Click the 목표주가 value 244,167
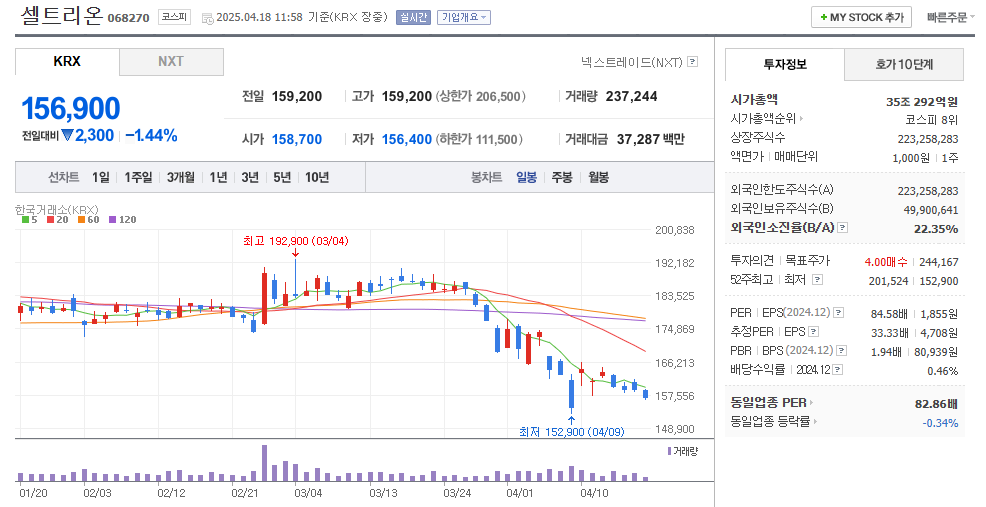Image resolution: width=986 pixels, height=507 pixels. (x=939, y=262)
